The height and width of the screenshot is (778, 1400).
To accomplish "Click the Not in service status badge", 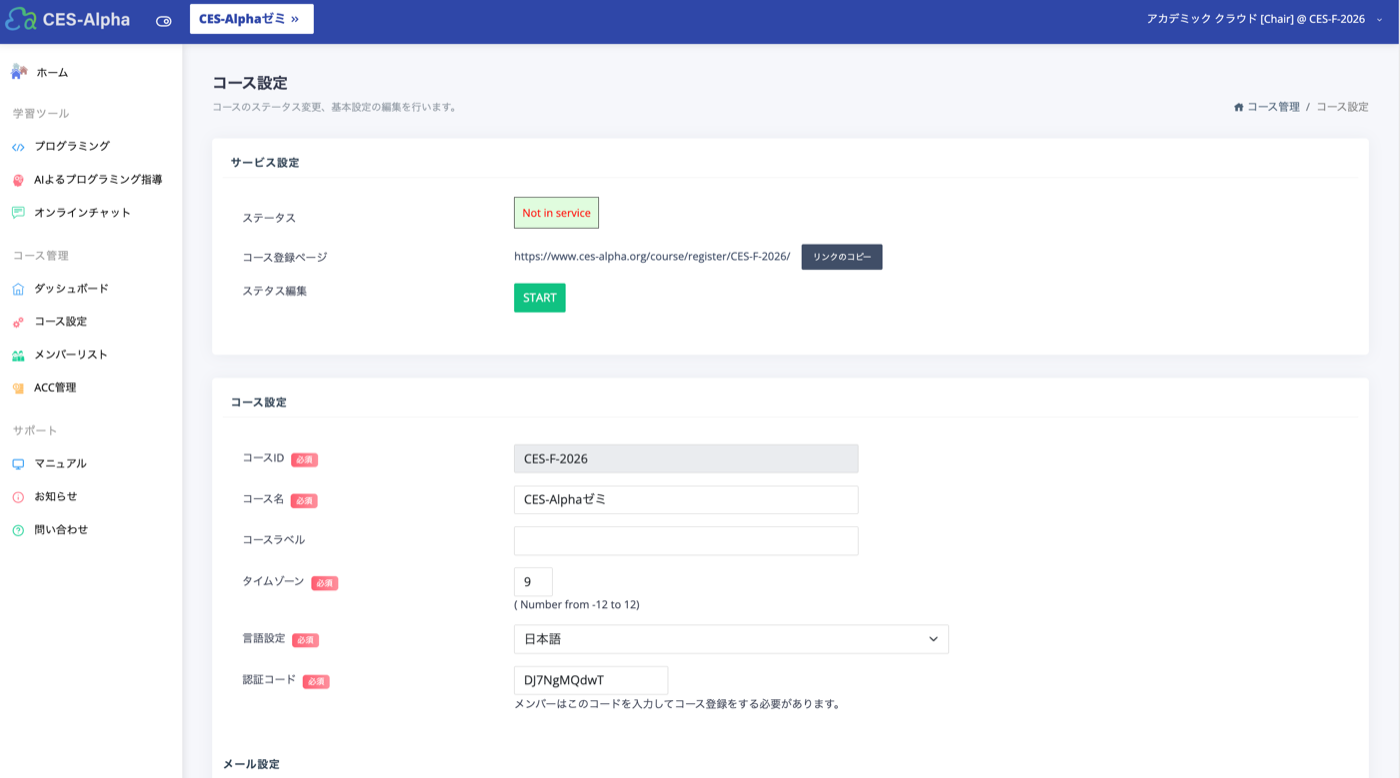I will click(556, 213).
